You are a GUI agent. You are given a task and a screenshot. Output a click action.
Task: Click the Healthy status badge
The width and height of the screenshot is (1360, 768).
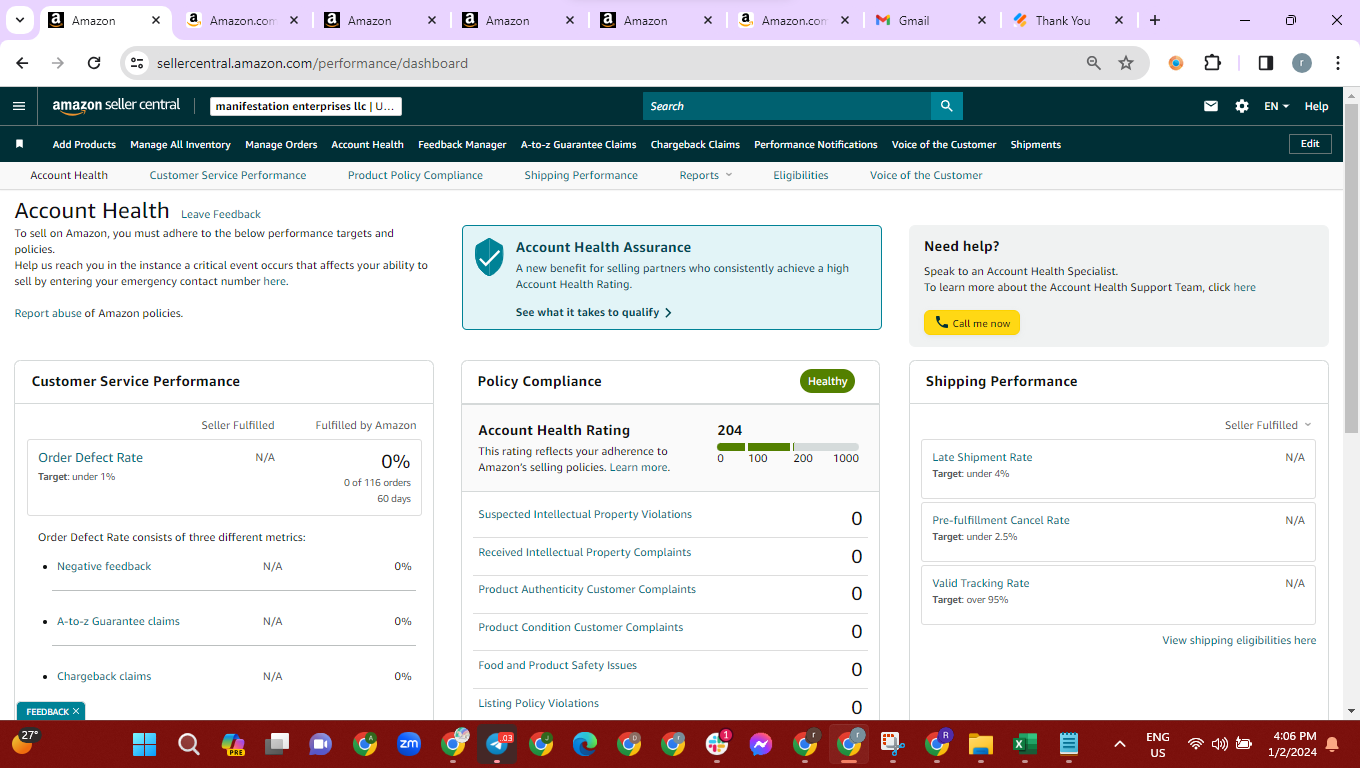coord(827,381)
